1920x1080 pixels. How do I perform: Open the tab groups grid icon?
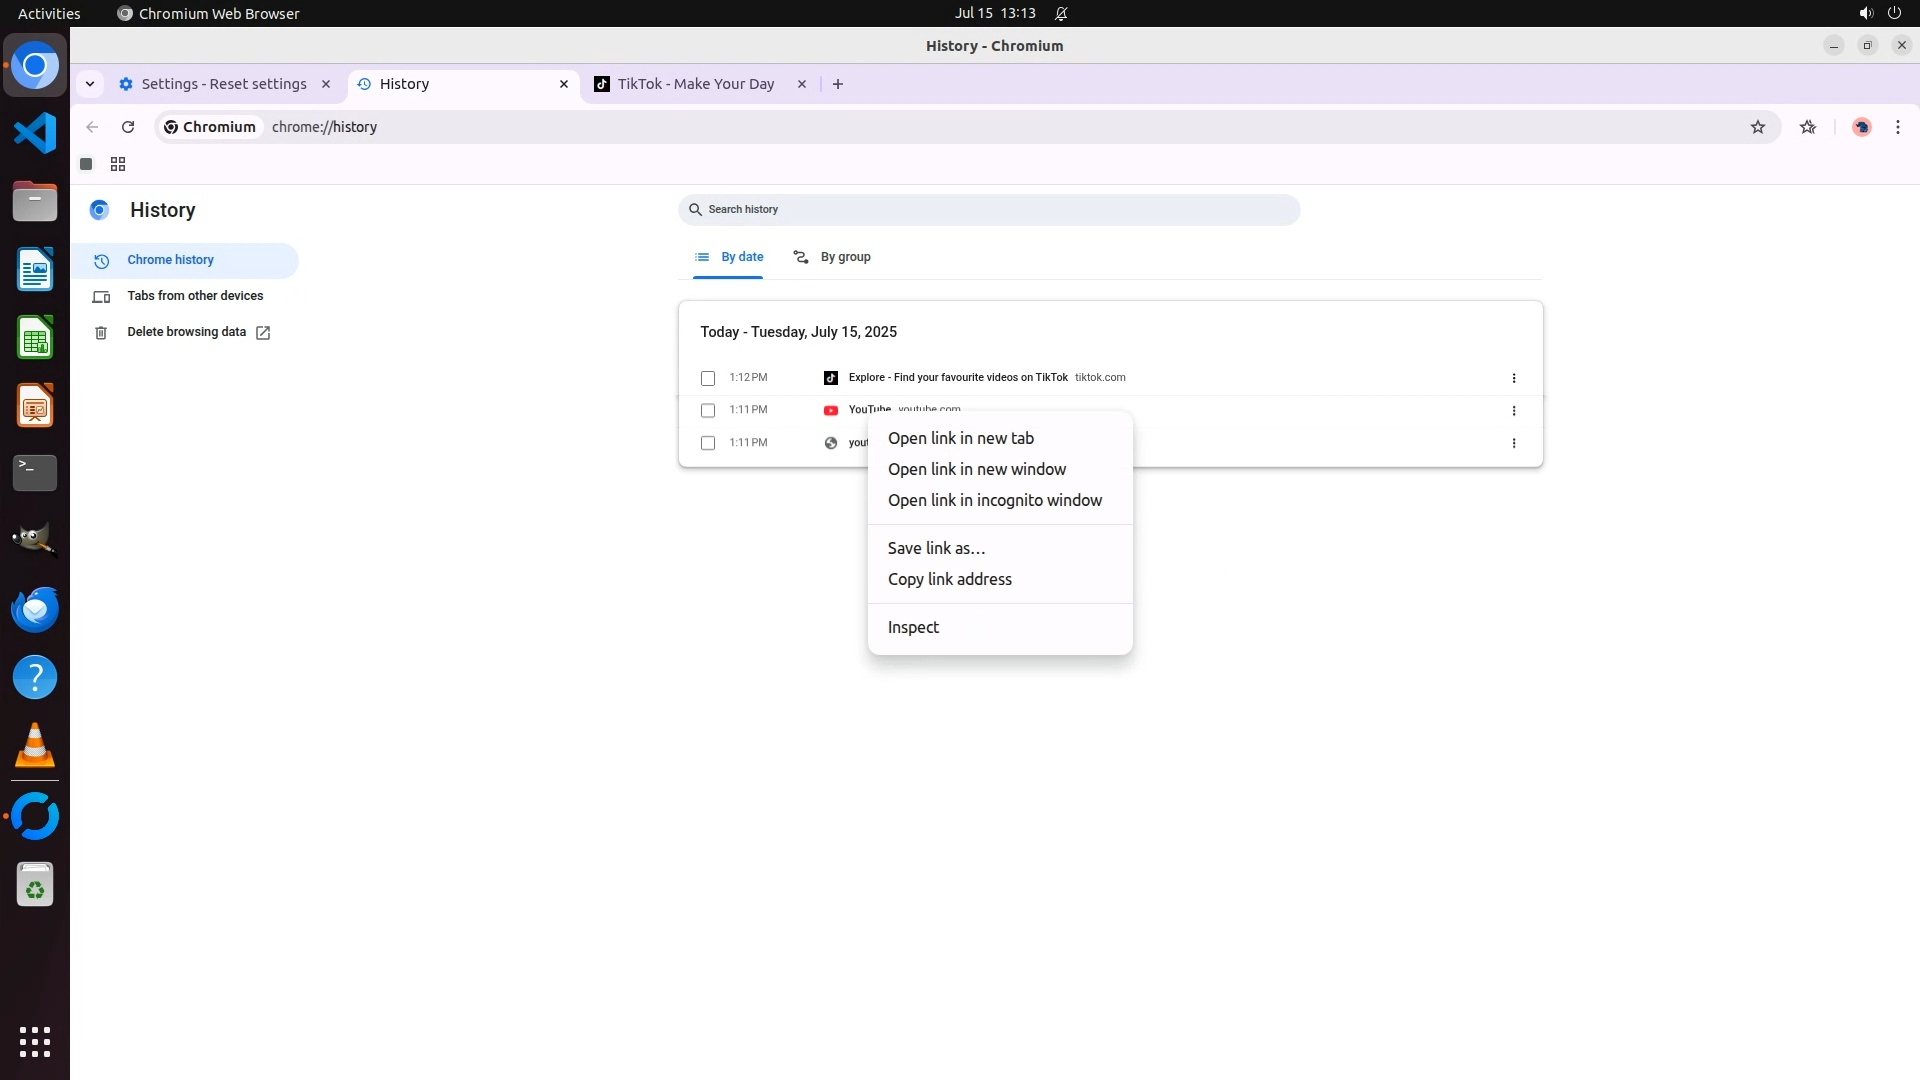click(118, 164)
